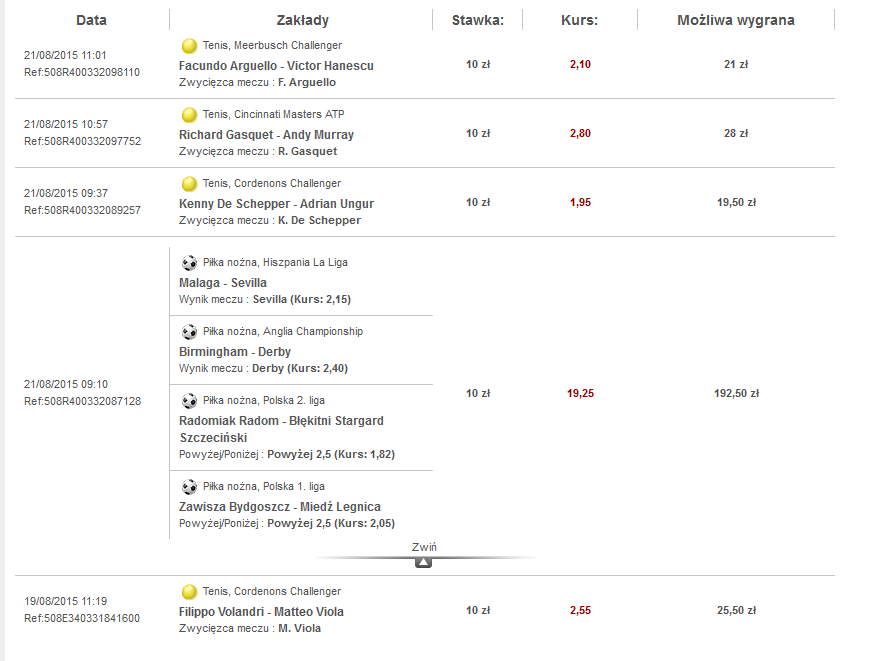Click tennis ball icon beside Volandri - Viola match
Screen dimensions: 874x661
[189, 592]
